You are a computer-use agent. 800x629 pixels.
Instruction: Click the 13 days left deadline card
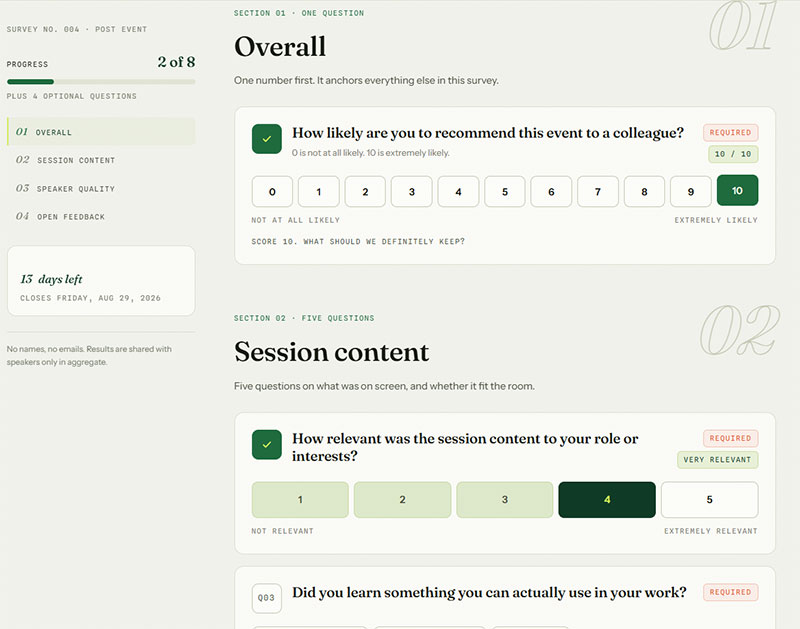(x=101, y=281)
